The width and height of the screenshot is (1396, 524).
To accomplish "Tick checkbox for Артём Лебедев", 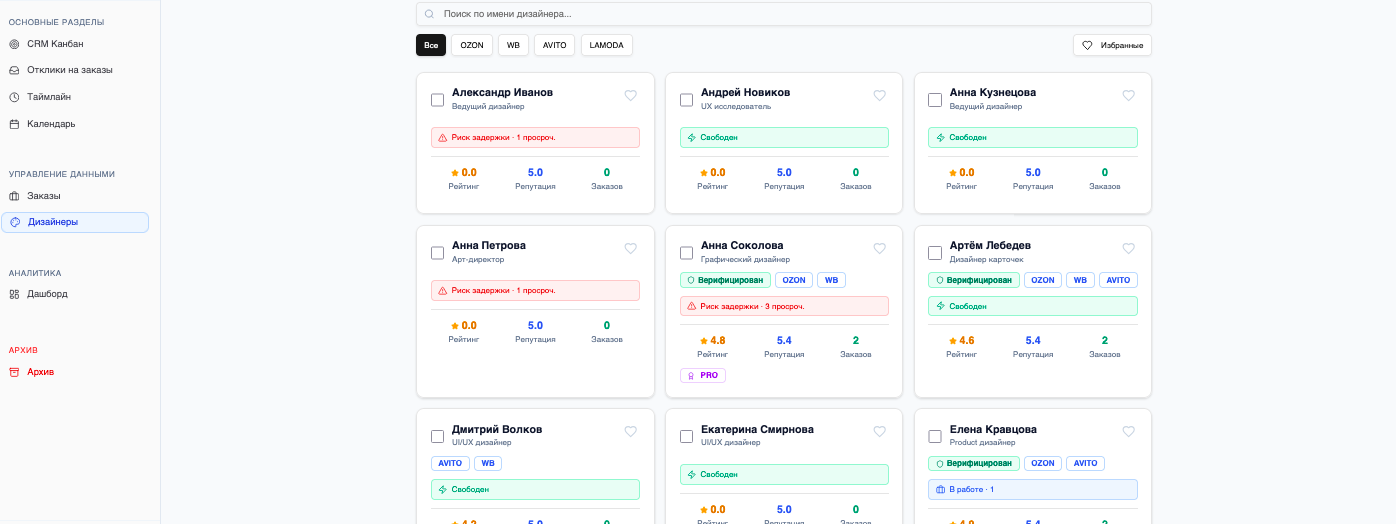I will [x=935, y=253].
